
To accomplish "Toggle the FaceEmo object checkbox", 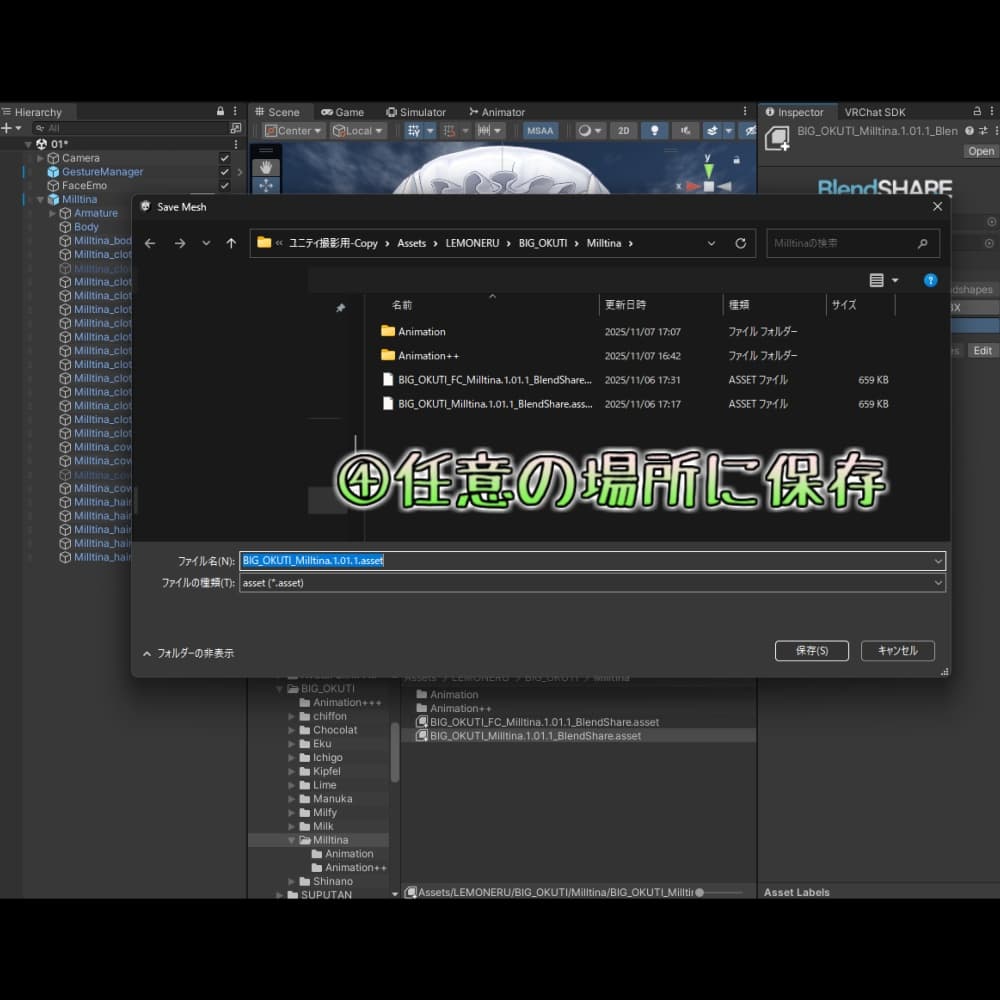I will (225, 186).
